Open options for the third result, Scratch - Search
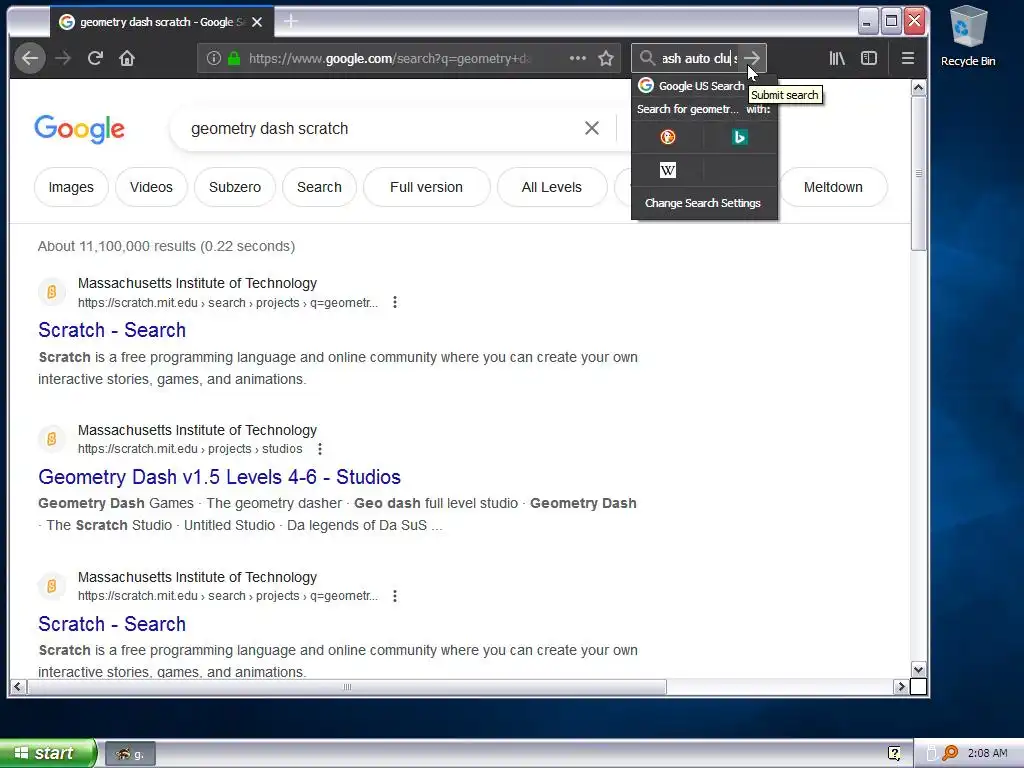The width and height of the screenshot is (1024, 768). click(x=394, y=596)
